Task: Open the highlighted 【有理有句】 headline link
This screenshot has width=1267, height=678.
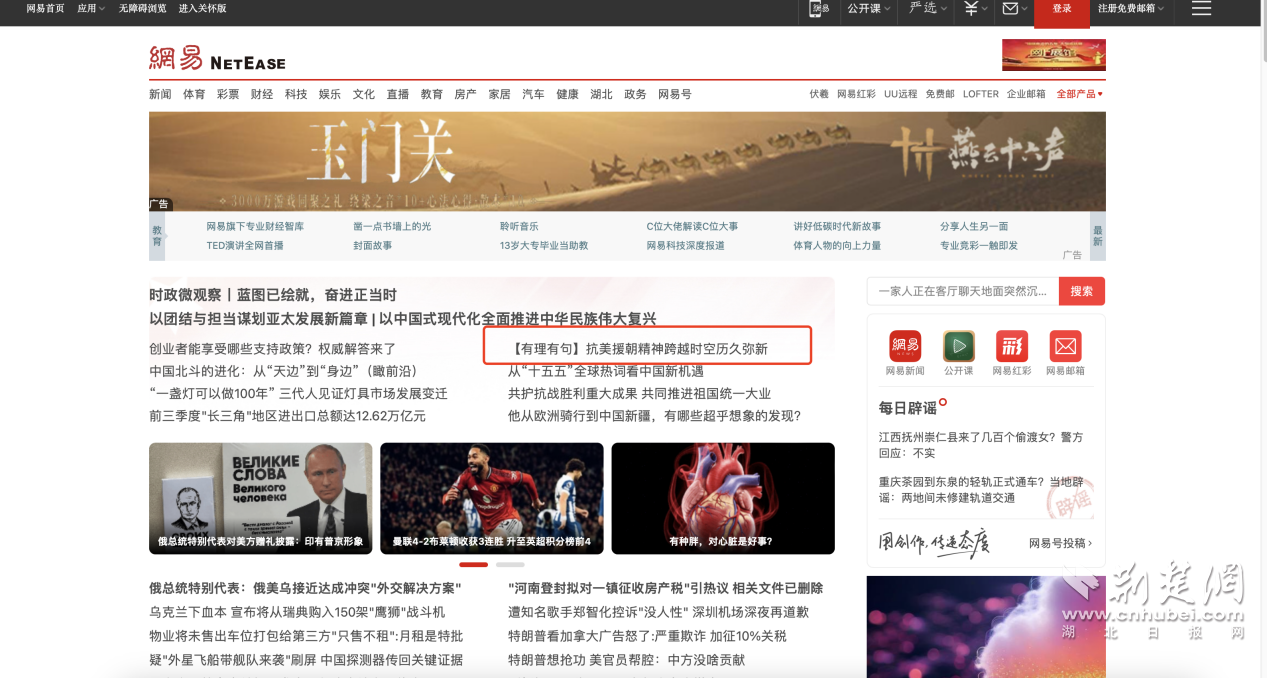Action: tap(640, 349)
